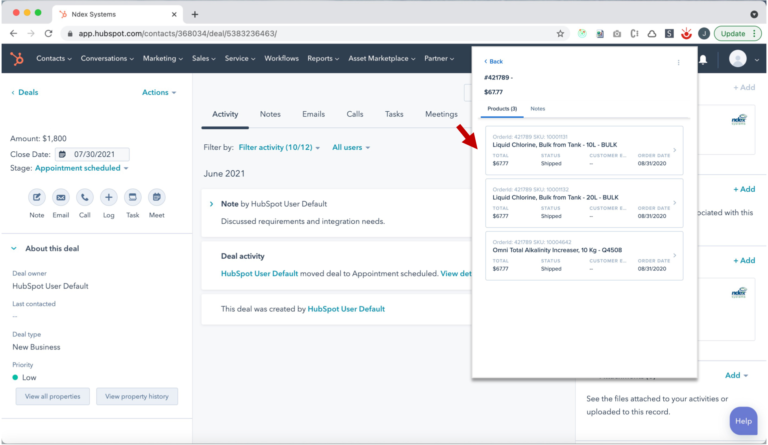Open the Partner navigation menu
The height and width of the screenshot is (445, 768).
(439, 59)
